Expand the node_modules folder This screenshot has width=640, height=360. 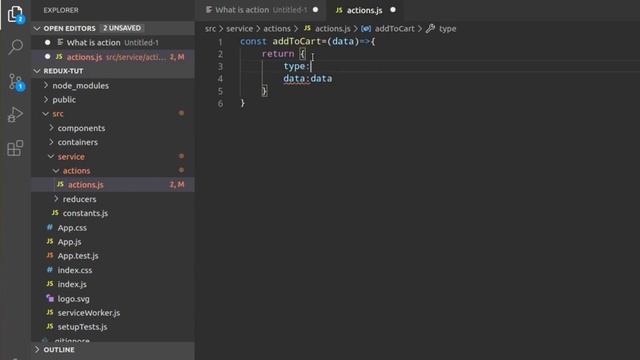(46, 85)
